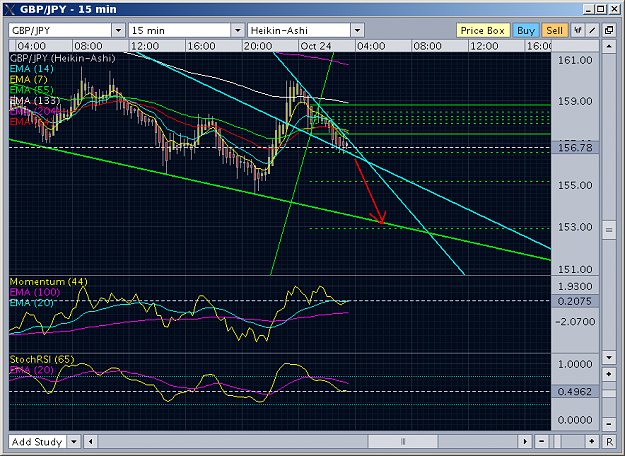
Task: Expand the Add Study dropdown arrow
Action: 74,442
